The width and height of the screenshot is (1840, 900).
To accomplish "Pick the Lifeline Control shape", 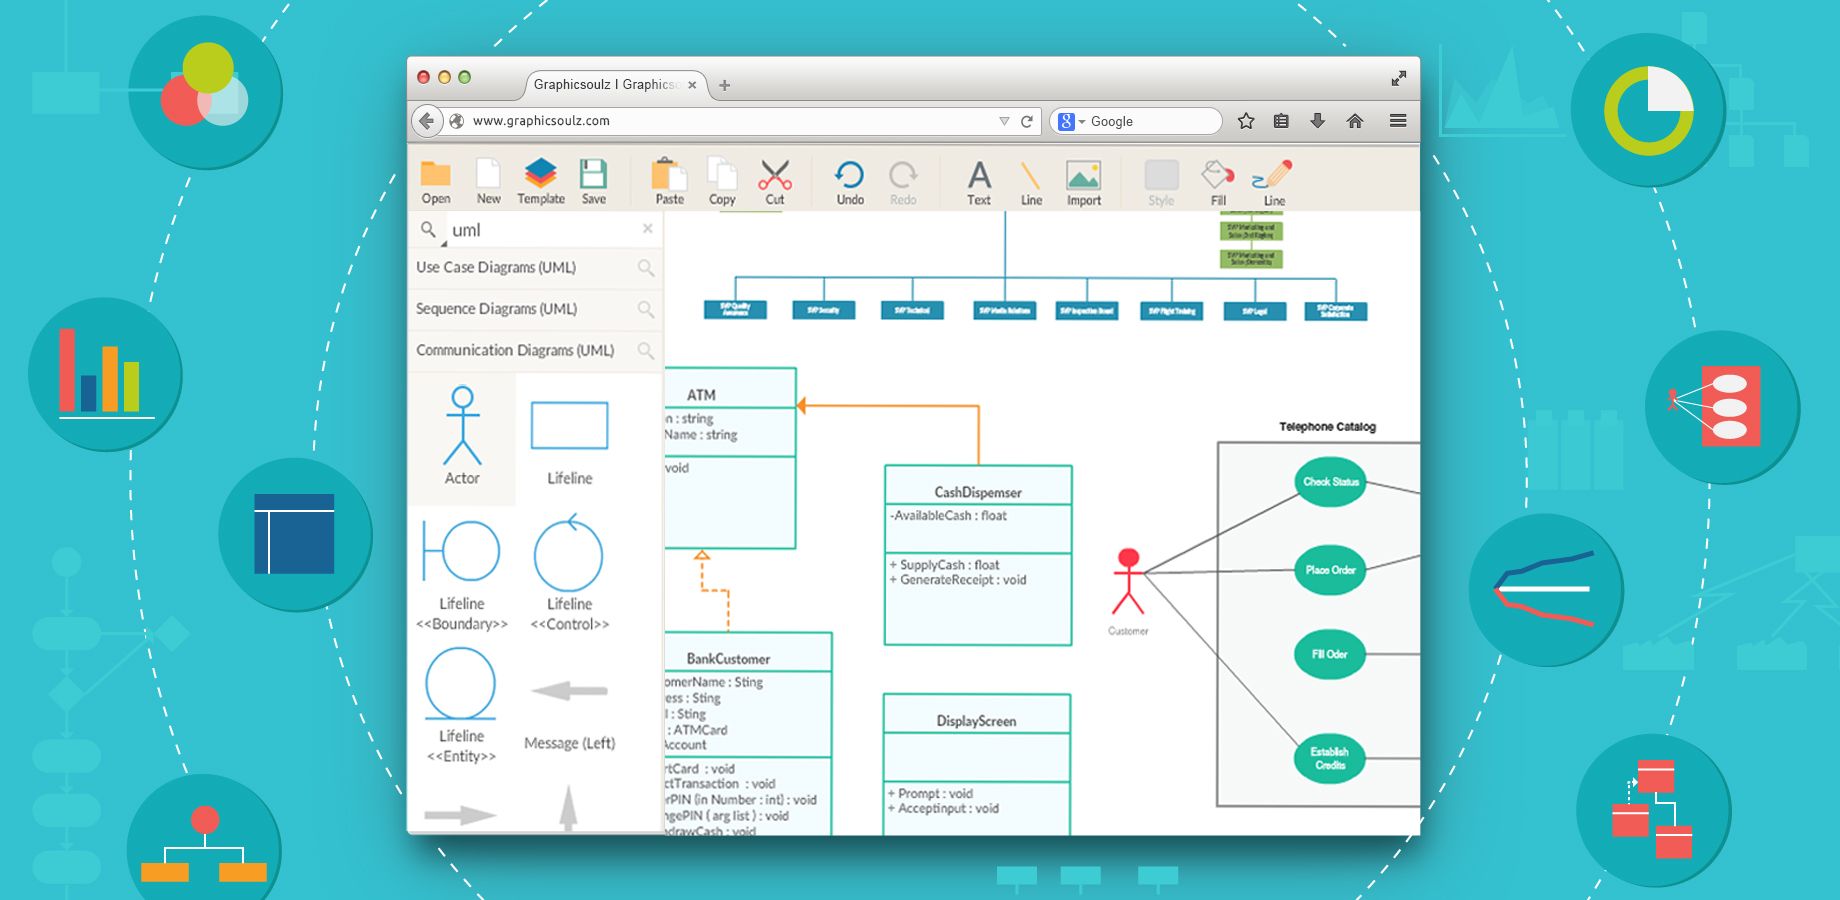I will coord(569,552).
